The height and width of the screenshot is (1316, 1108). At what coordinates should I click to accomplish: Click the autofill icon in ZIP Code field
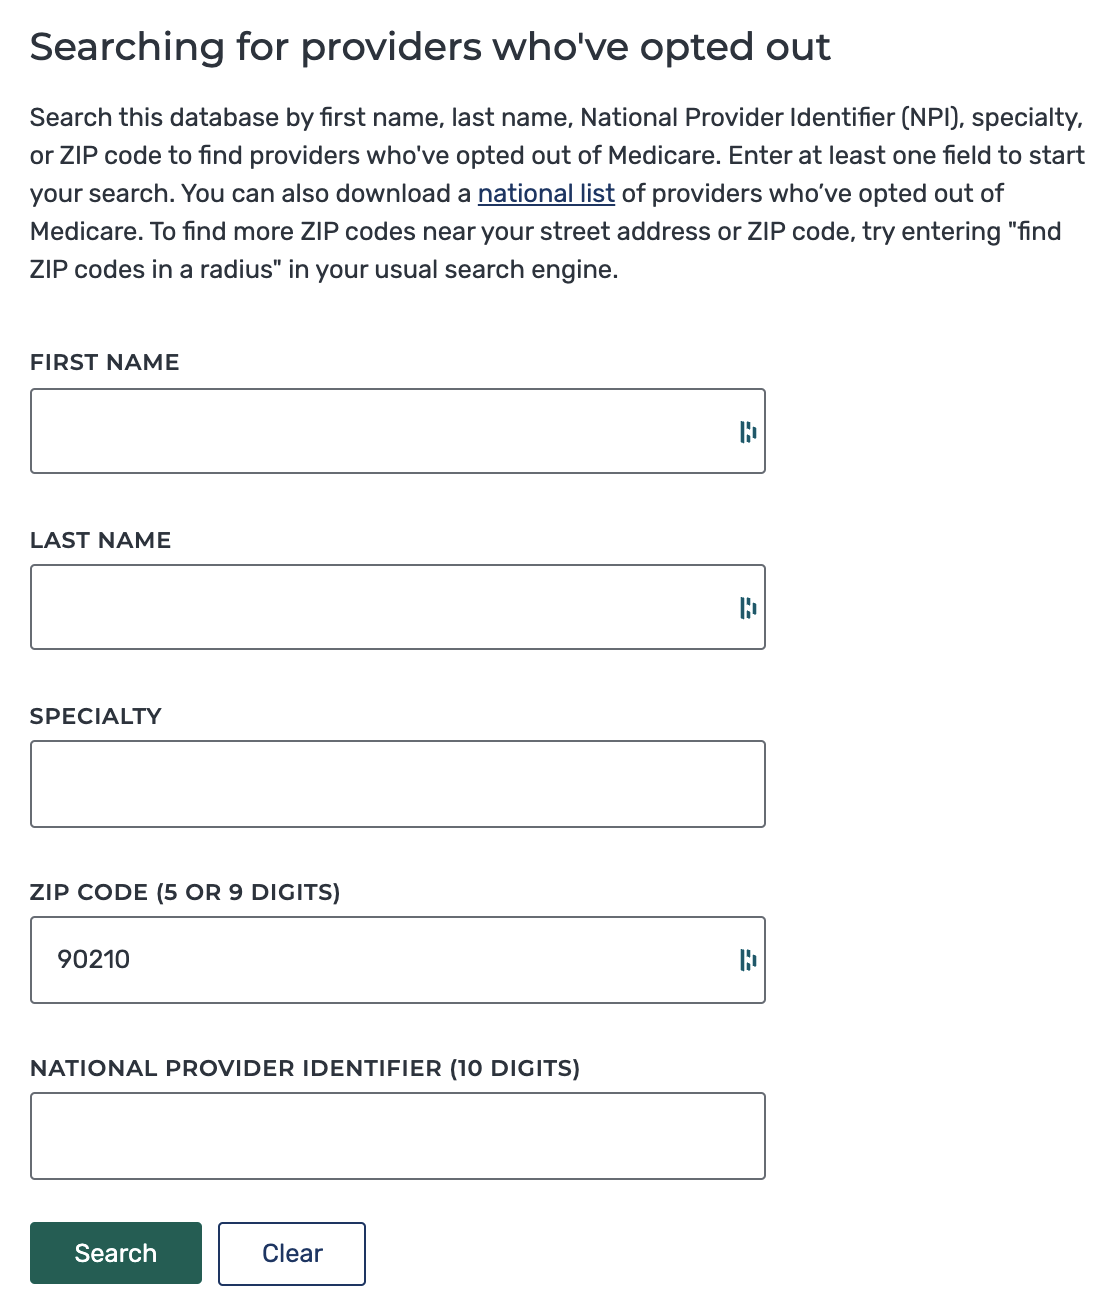[x=750, y=959]
